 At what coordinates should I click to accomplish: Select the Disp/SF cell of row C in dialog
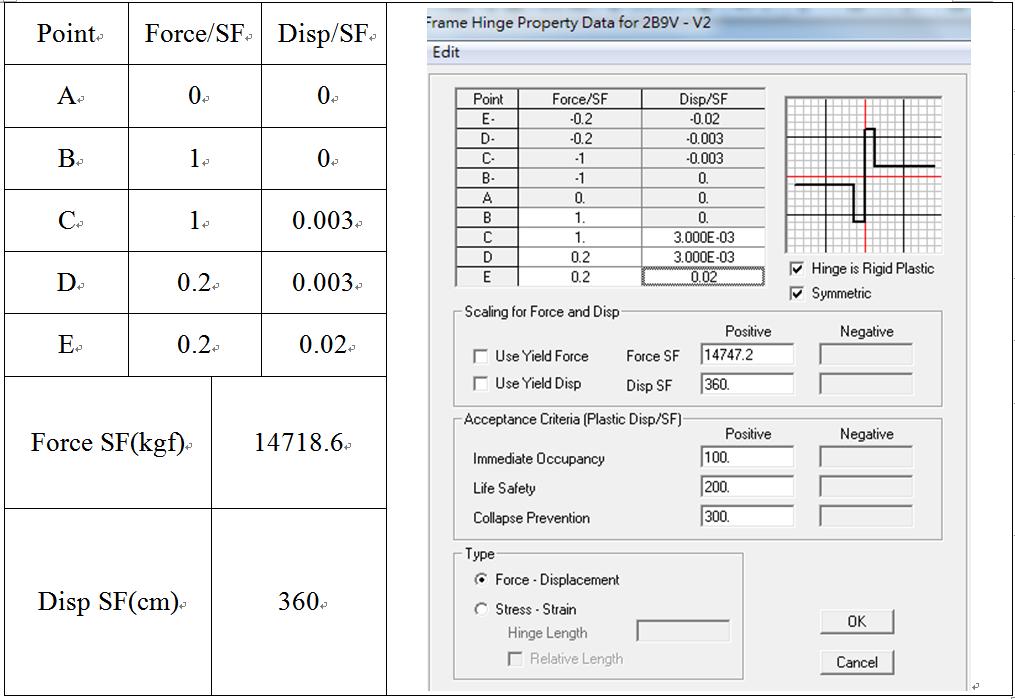click(703, 238)
